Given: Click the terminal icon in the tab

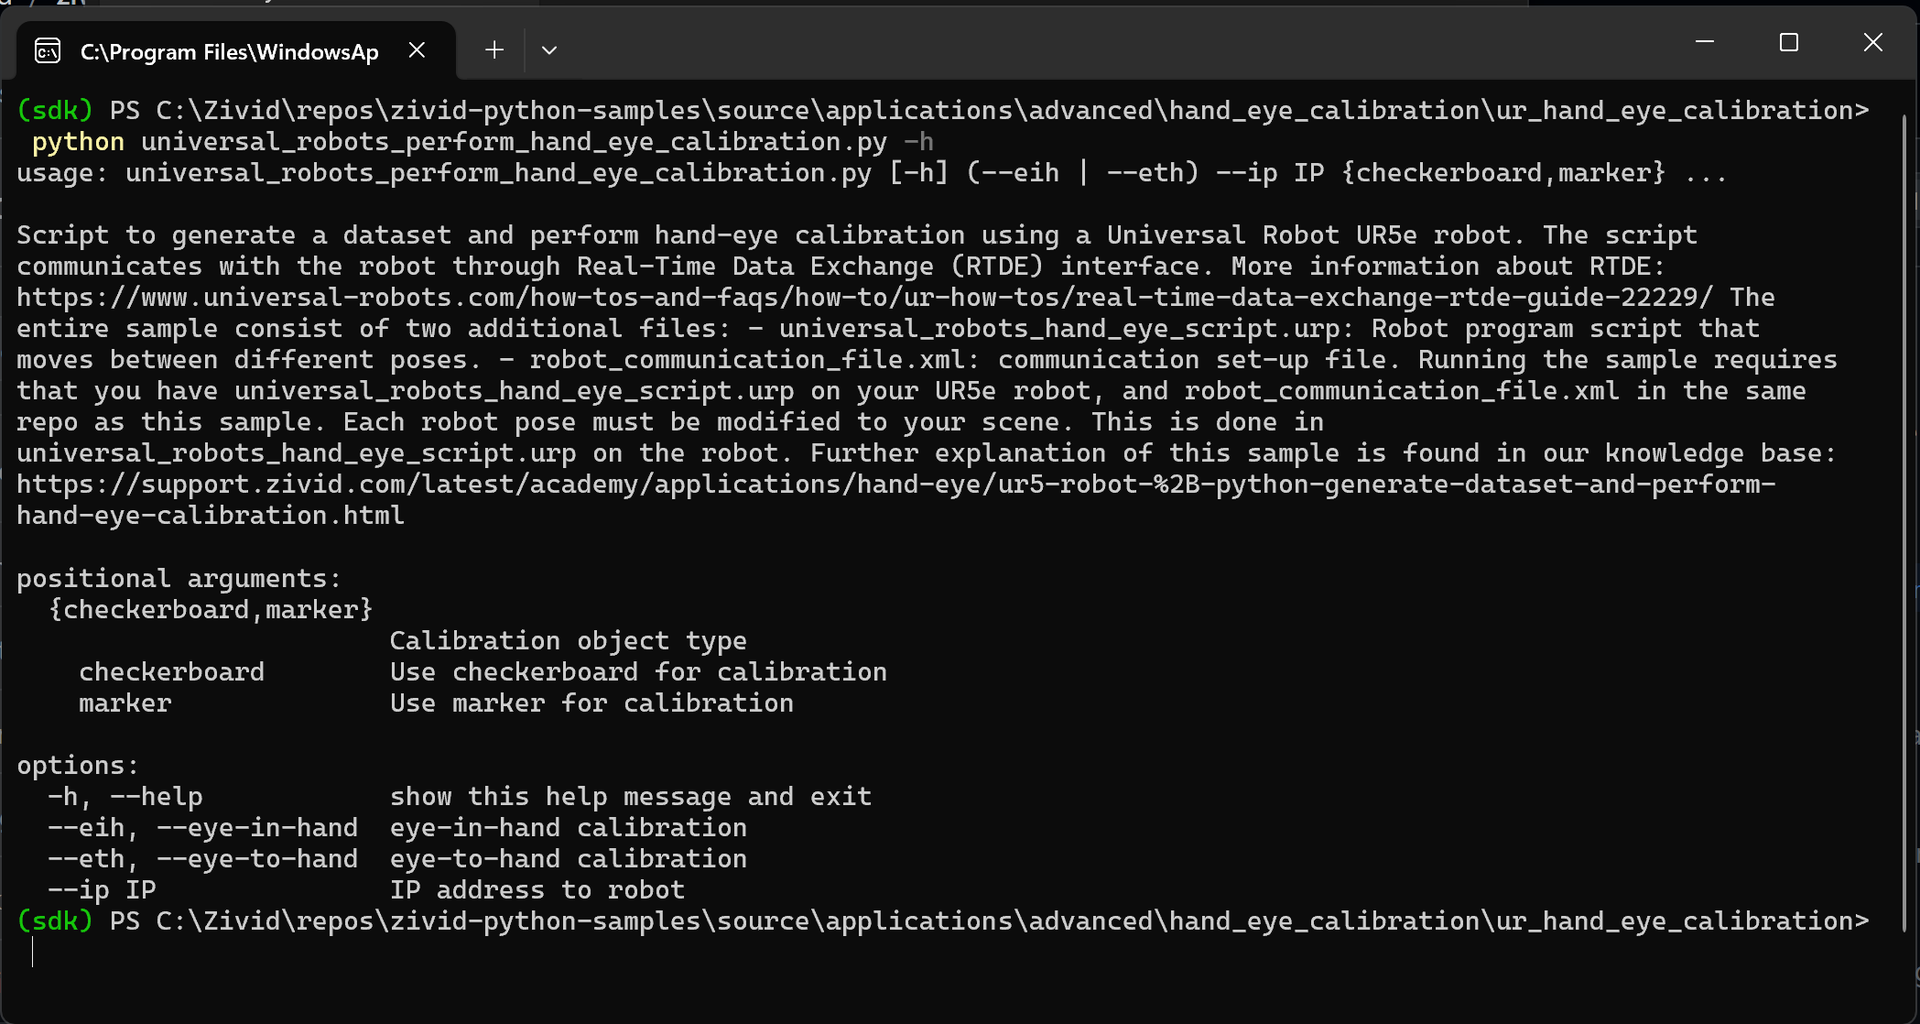Looking at the screenshot, I should tap(48, 51).
